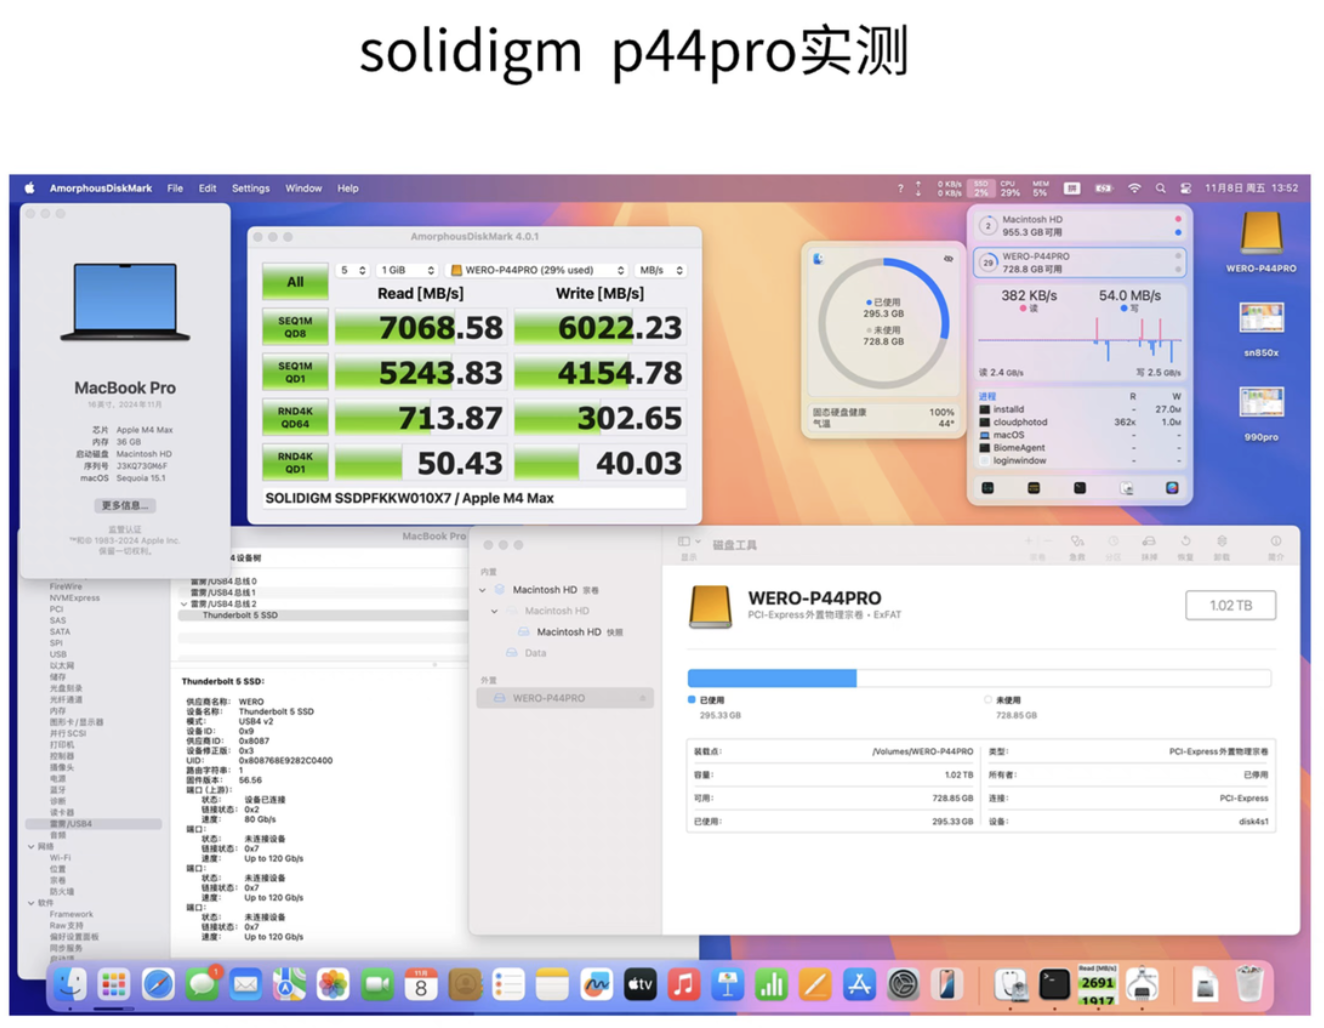Eject WERO-P44PRO from the Disk Utility sidebar
Screen dimensions: 1324x1028
[642, 698]
